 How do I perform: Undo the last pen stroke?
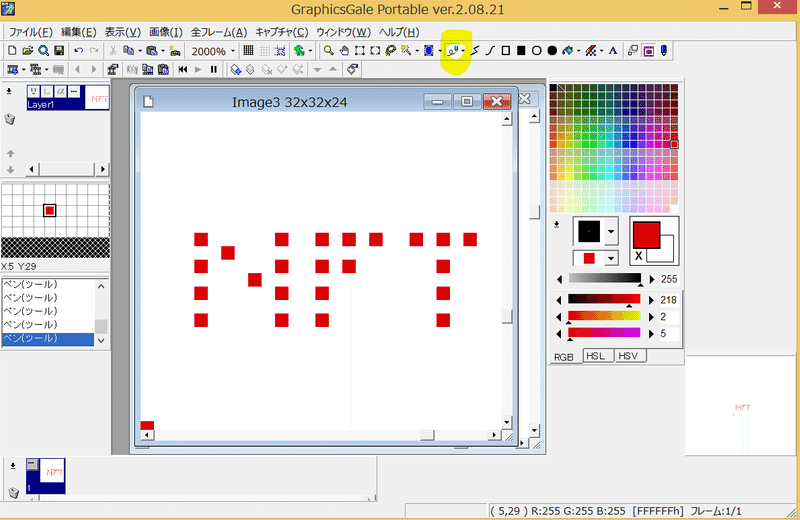(79, 51)
